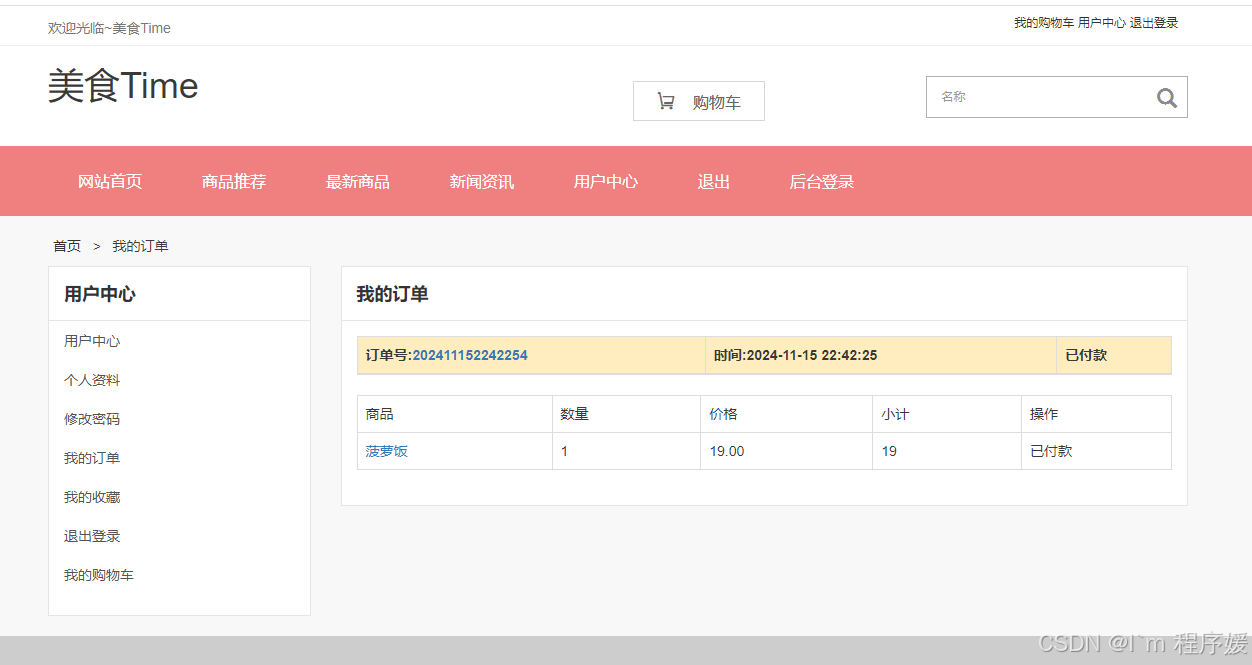Open order number 202411152242254 link
Viewport: 1252px width, 665px height.
click(x=470, y=355)
